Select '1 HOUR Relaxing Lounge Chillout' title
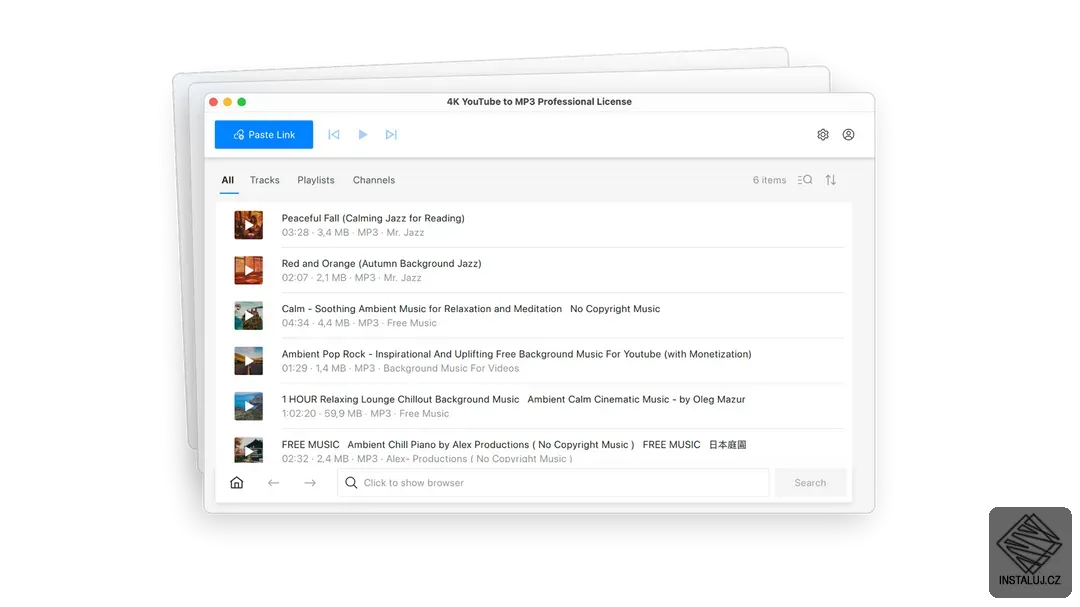Screen dimensions: 1080x607 (x=513, y=400)
